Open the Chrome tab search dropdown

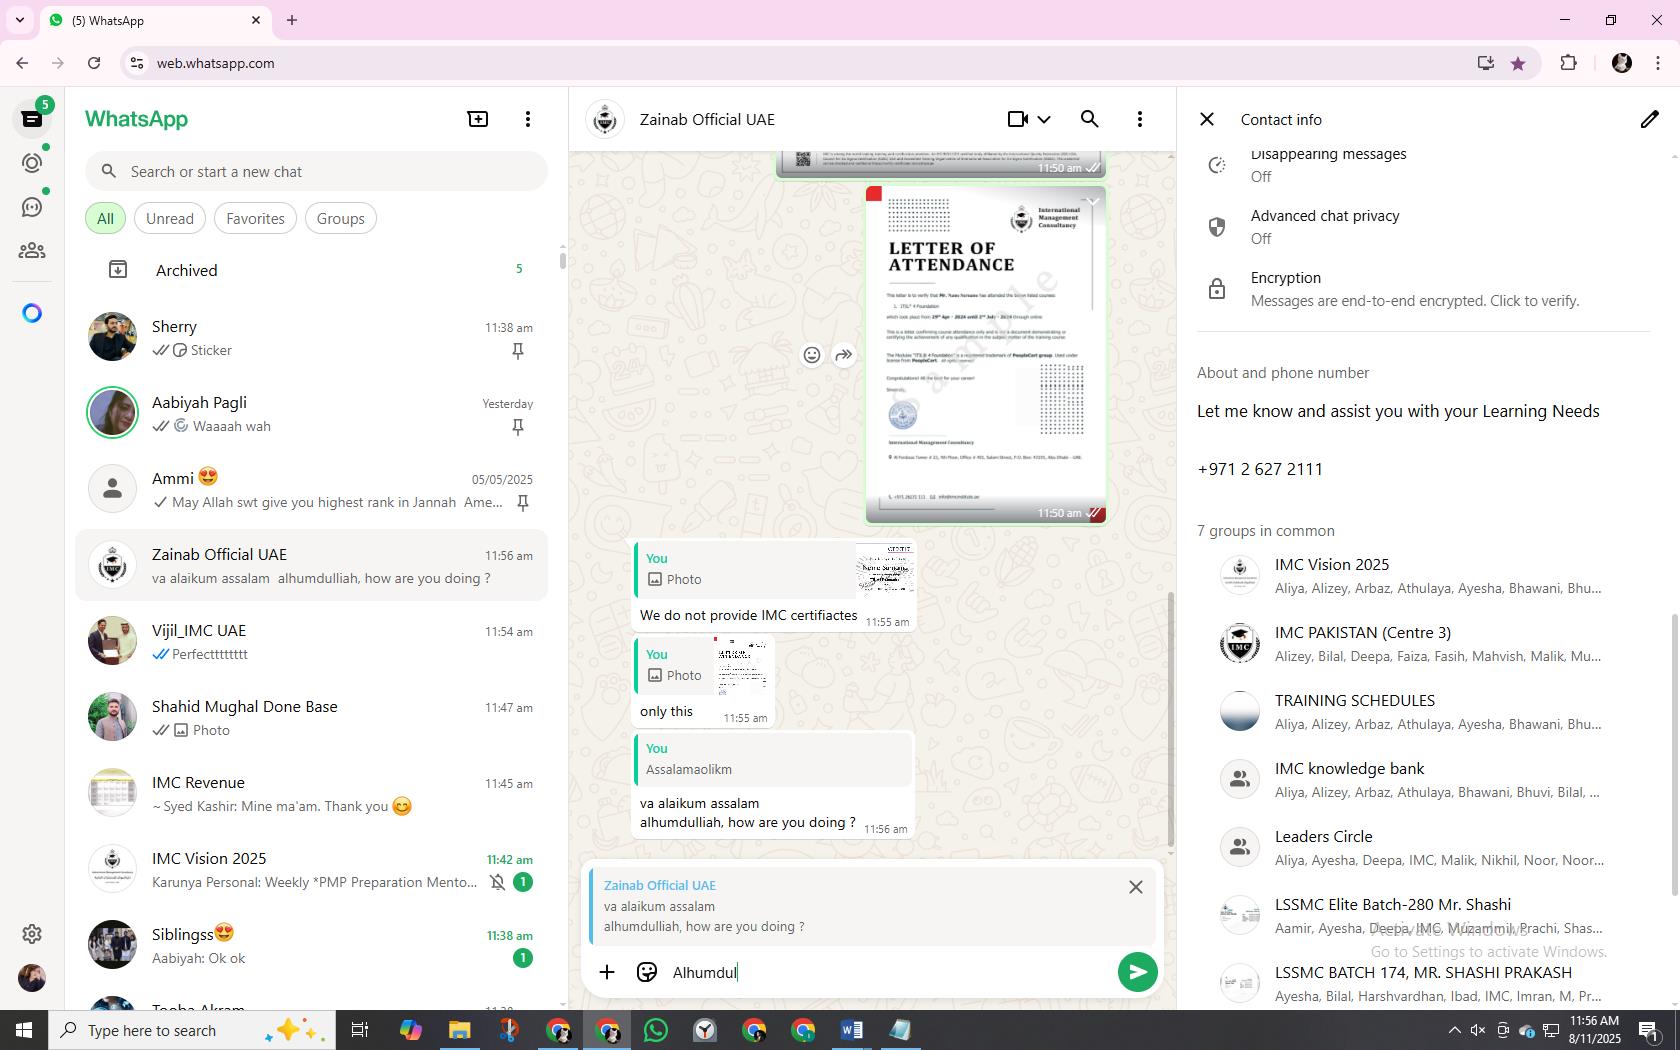pyautogui.click(x=20, y=20)
